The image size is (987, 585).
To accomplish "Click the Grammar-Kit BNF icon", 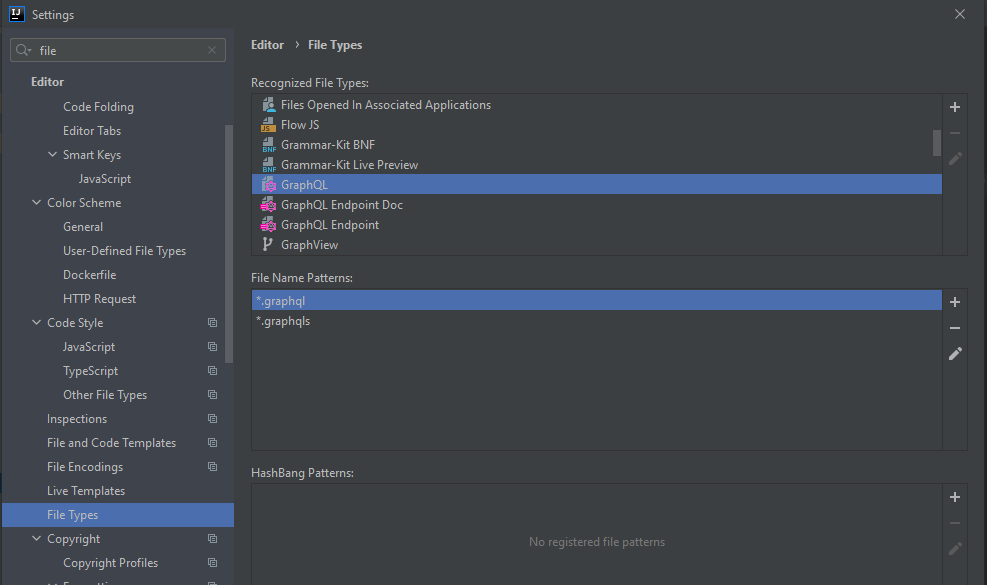I will click(268, 144).
